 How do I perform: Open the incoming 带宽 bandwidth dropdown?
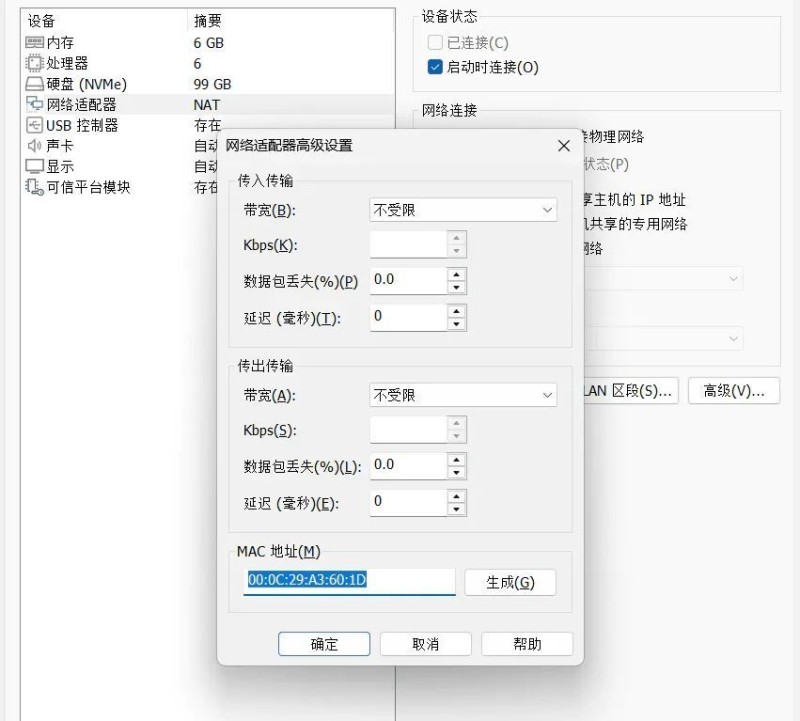tap(460, 210)
